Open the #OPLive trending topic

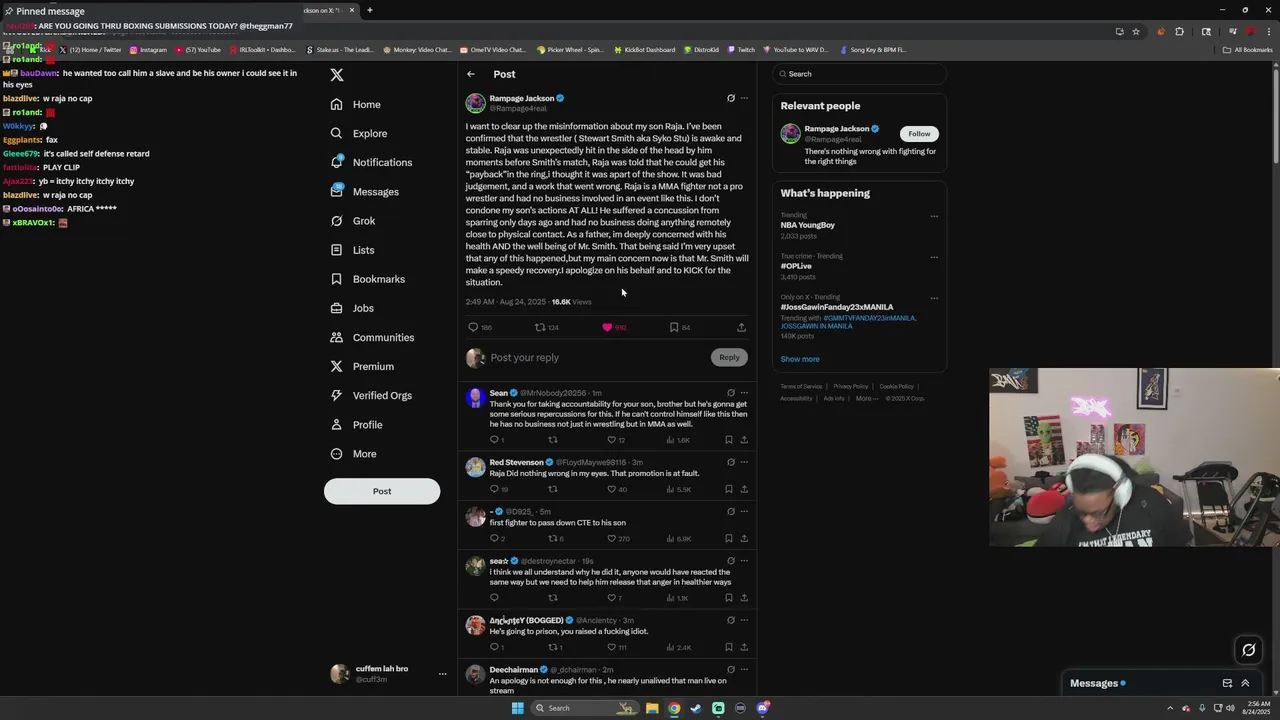tap(796, 266)
